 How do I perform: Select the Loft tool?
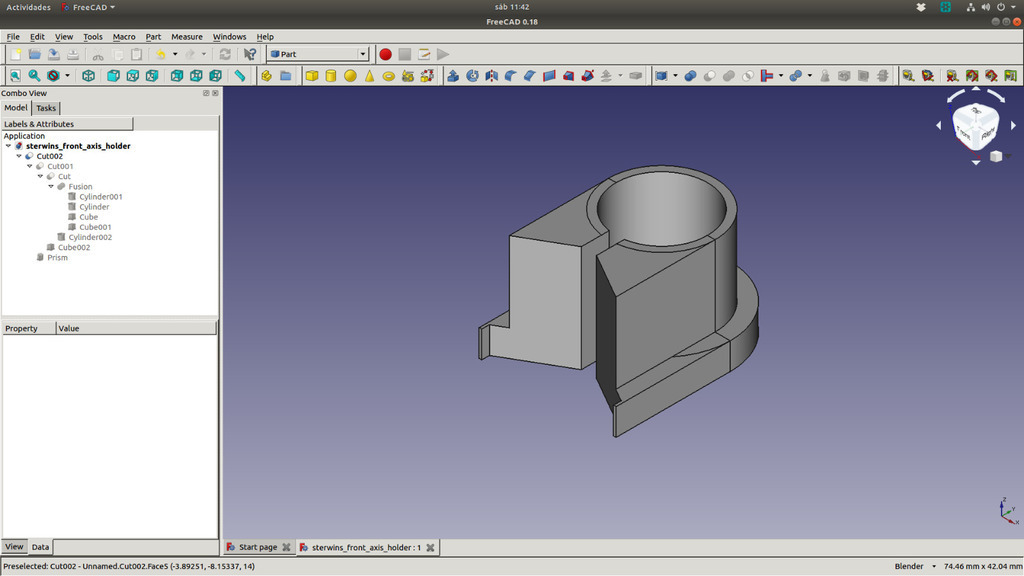tap(568, 76)
